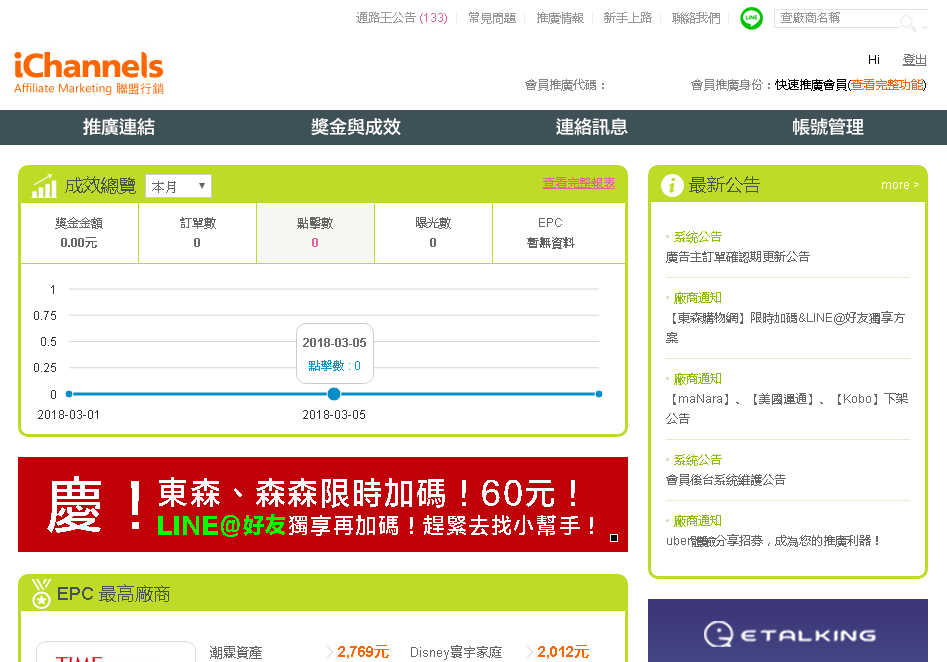Select the 點擊數 stat tab
This screenshot has height=662, width=947.
coord(315,233)
